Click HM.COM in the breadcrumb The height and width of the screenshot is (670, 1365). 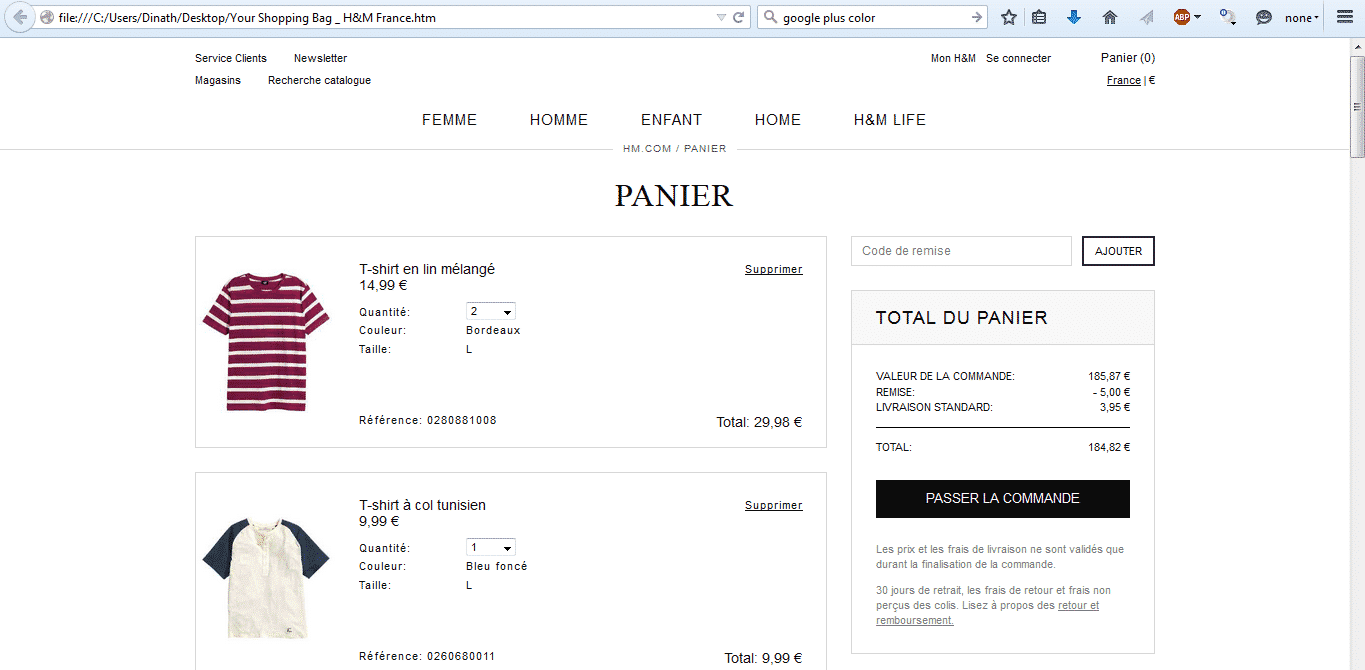(646, 149)
